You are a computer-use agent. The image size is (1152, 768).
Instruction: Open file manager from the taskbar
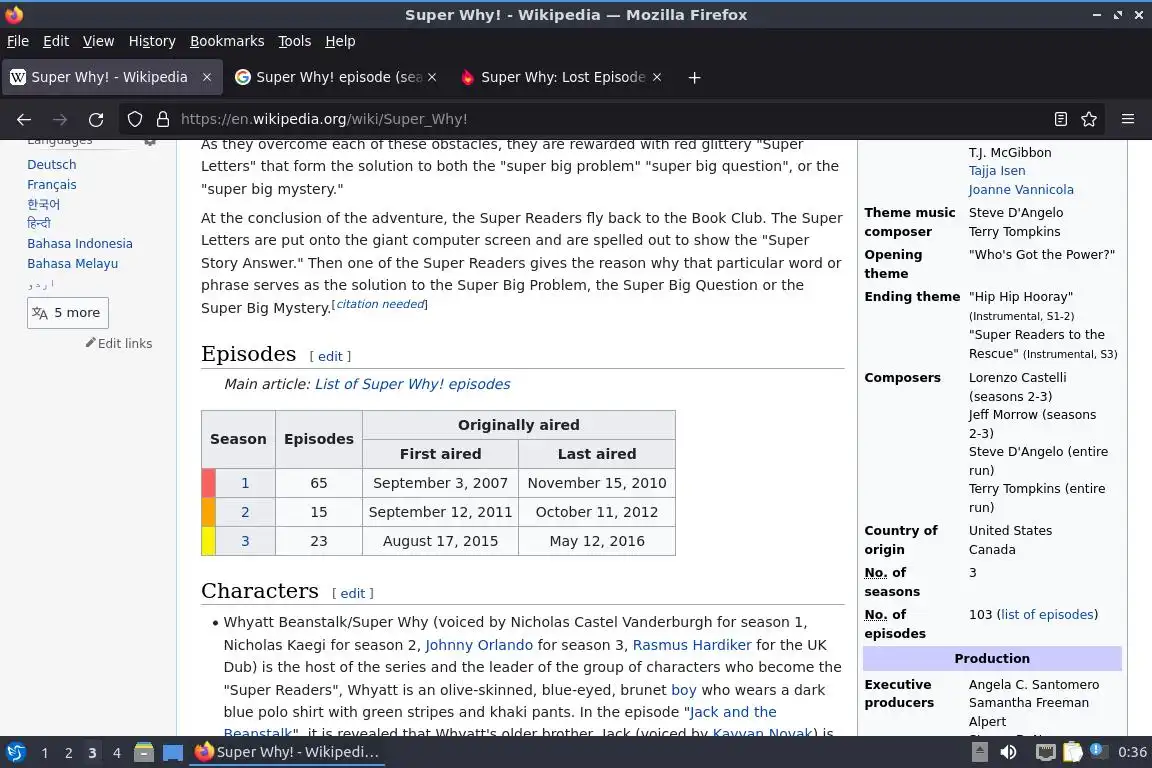pos(144,753)
